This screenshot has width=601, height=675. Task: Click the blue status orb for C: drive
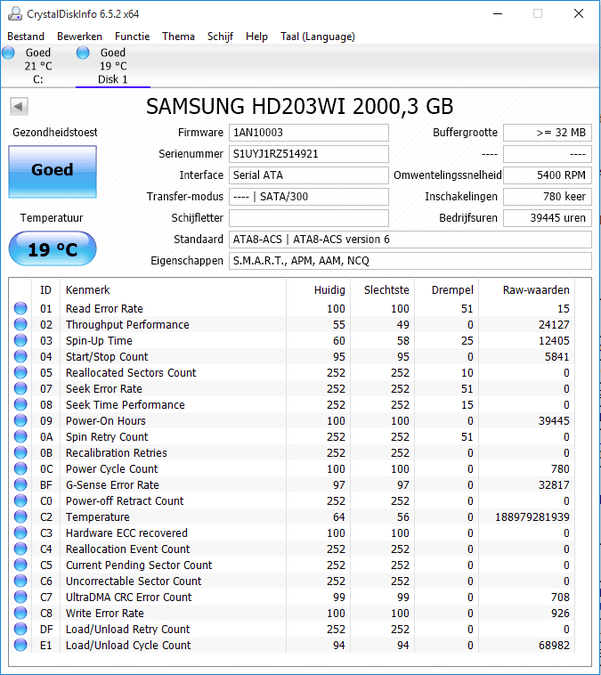click(9, 53)
